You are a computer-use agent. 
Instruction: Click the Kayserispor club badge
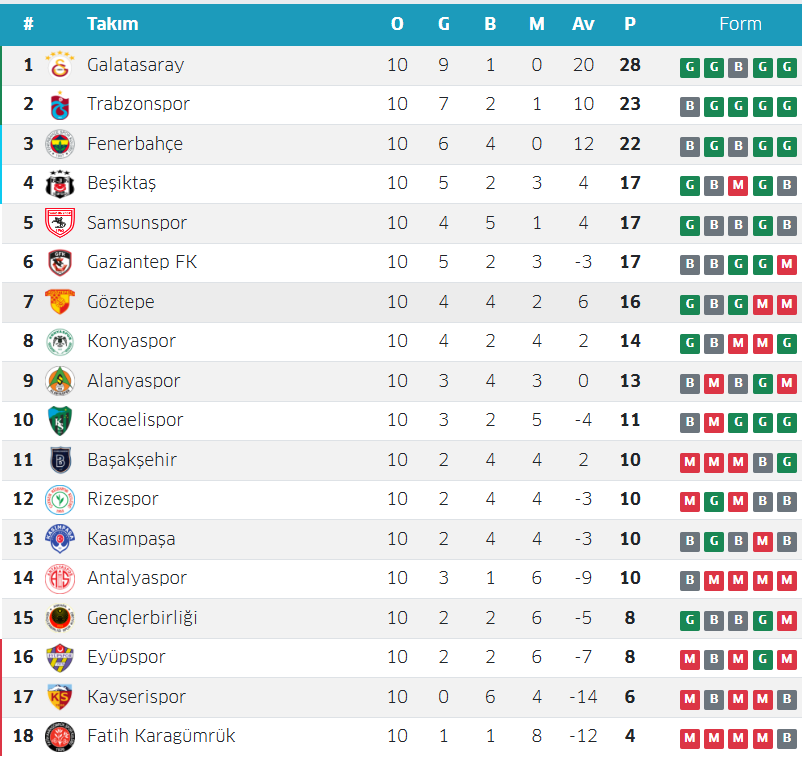tap(60, 697)
